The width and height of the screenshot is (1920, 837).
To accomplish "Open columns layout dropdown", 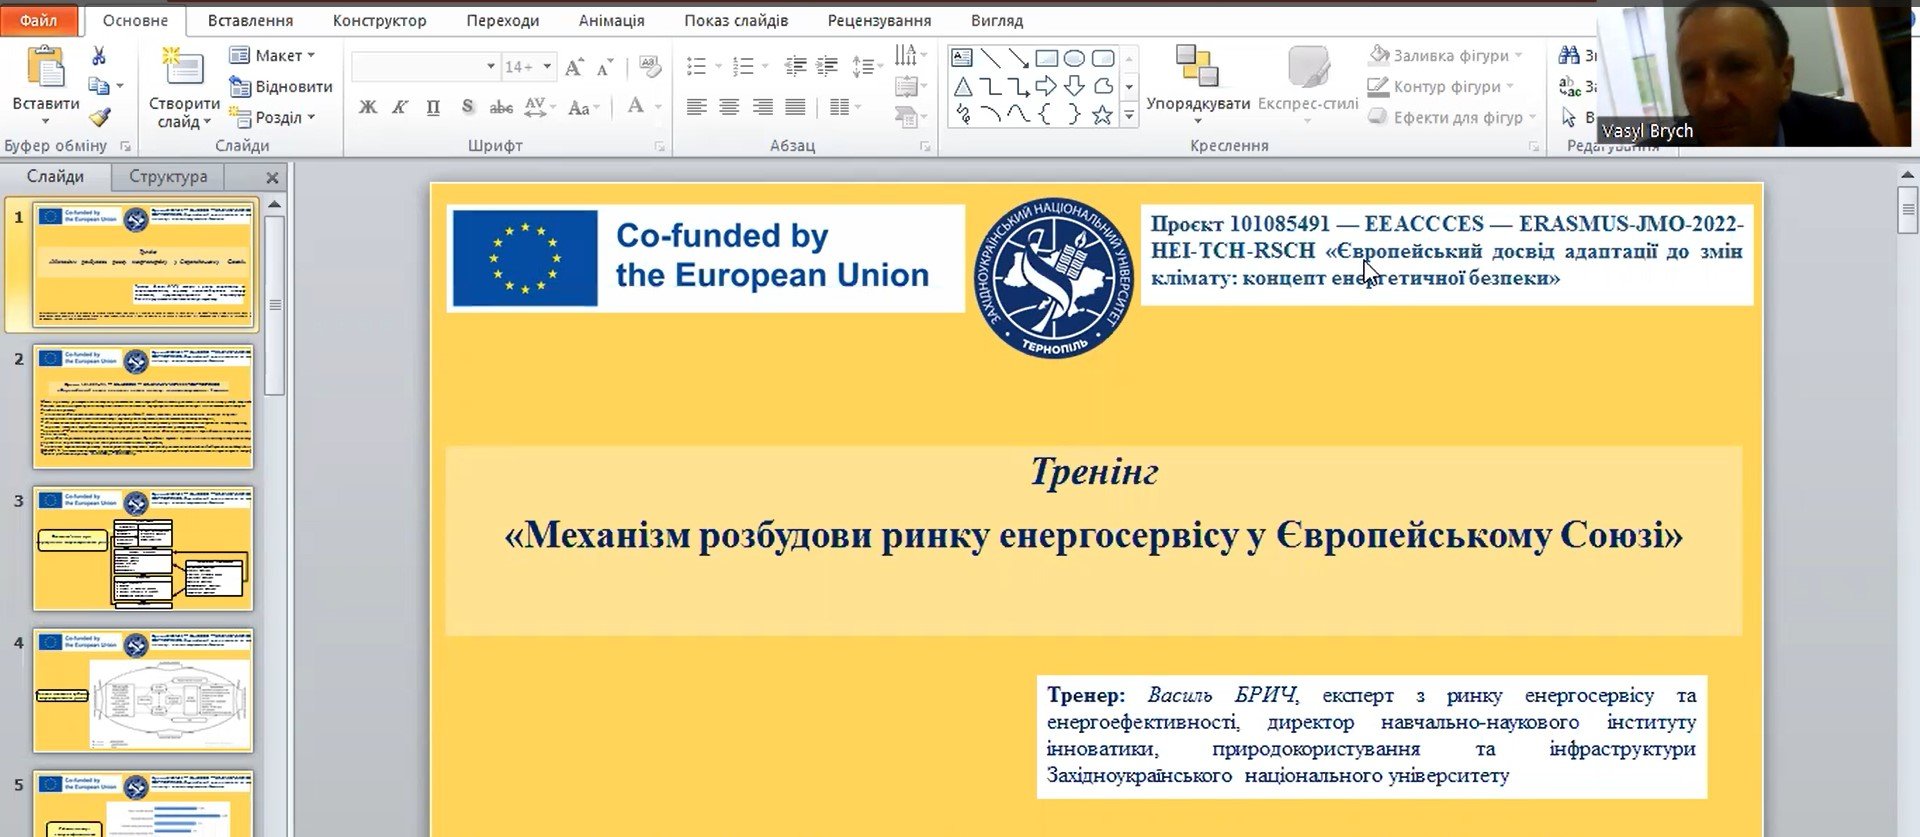I will 846,107.
